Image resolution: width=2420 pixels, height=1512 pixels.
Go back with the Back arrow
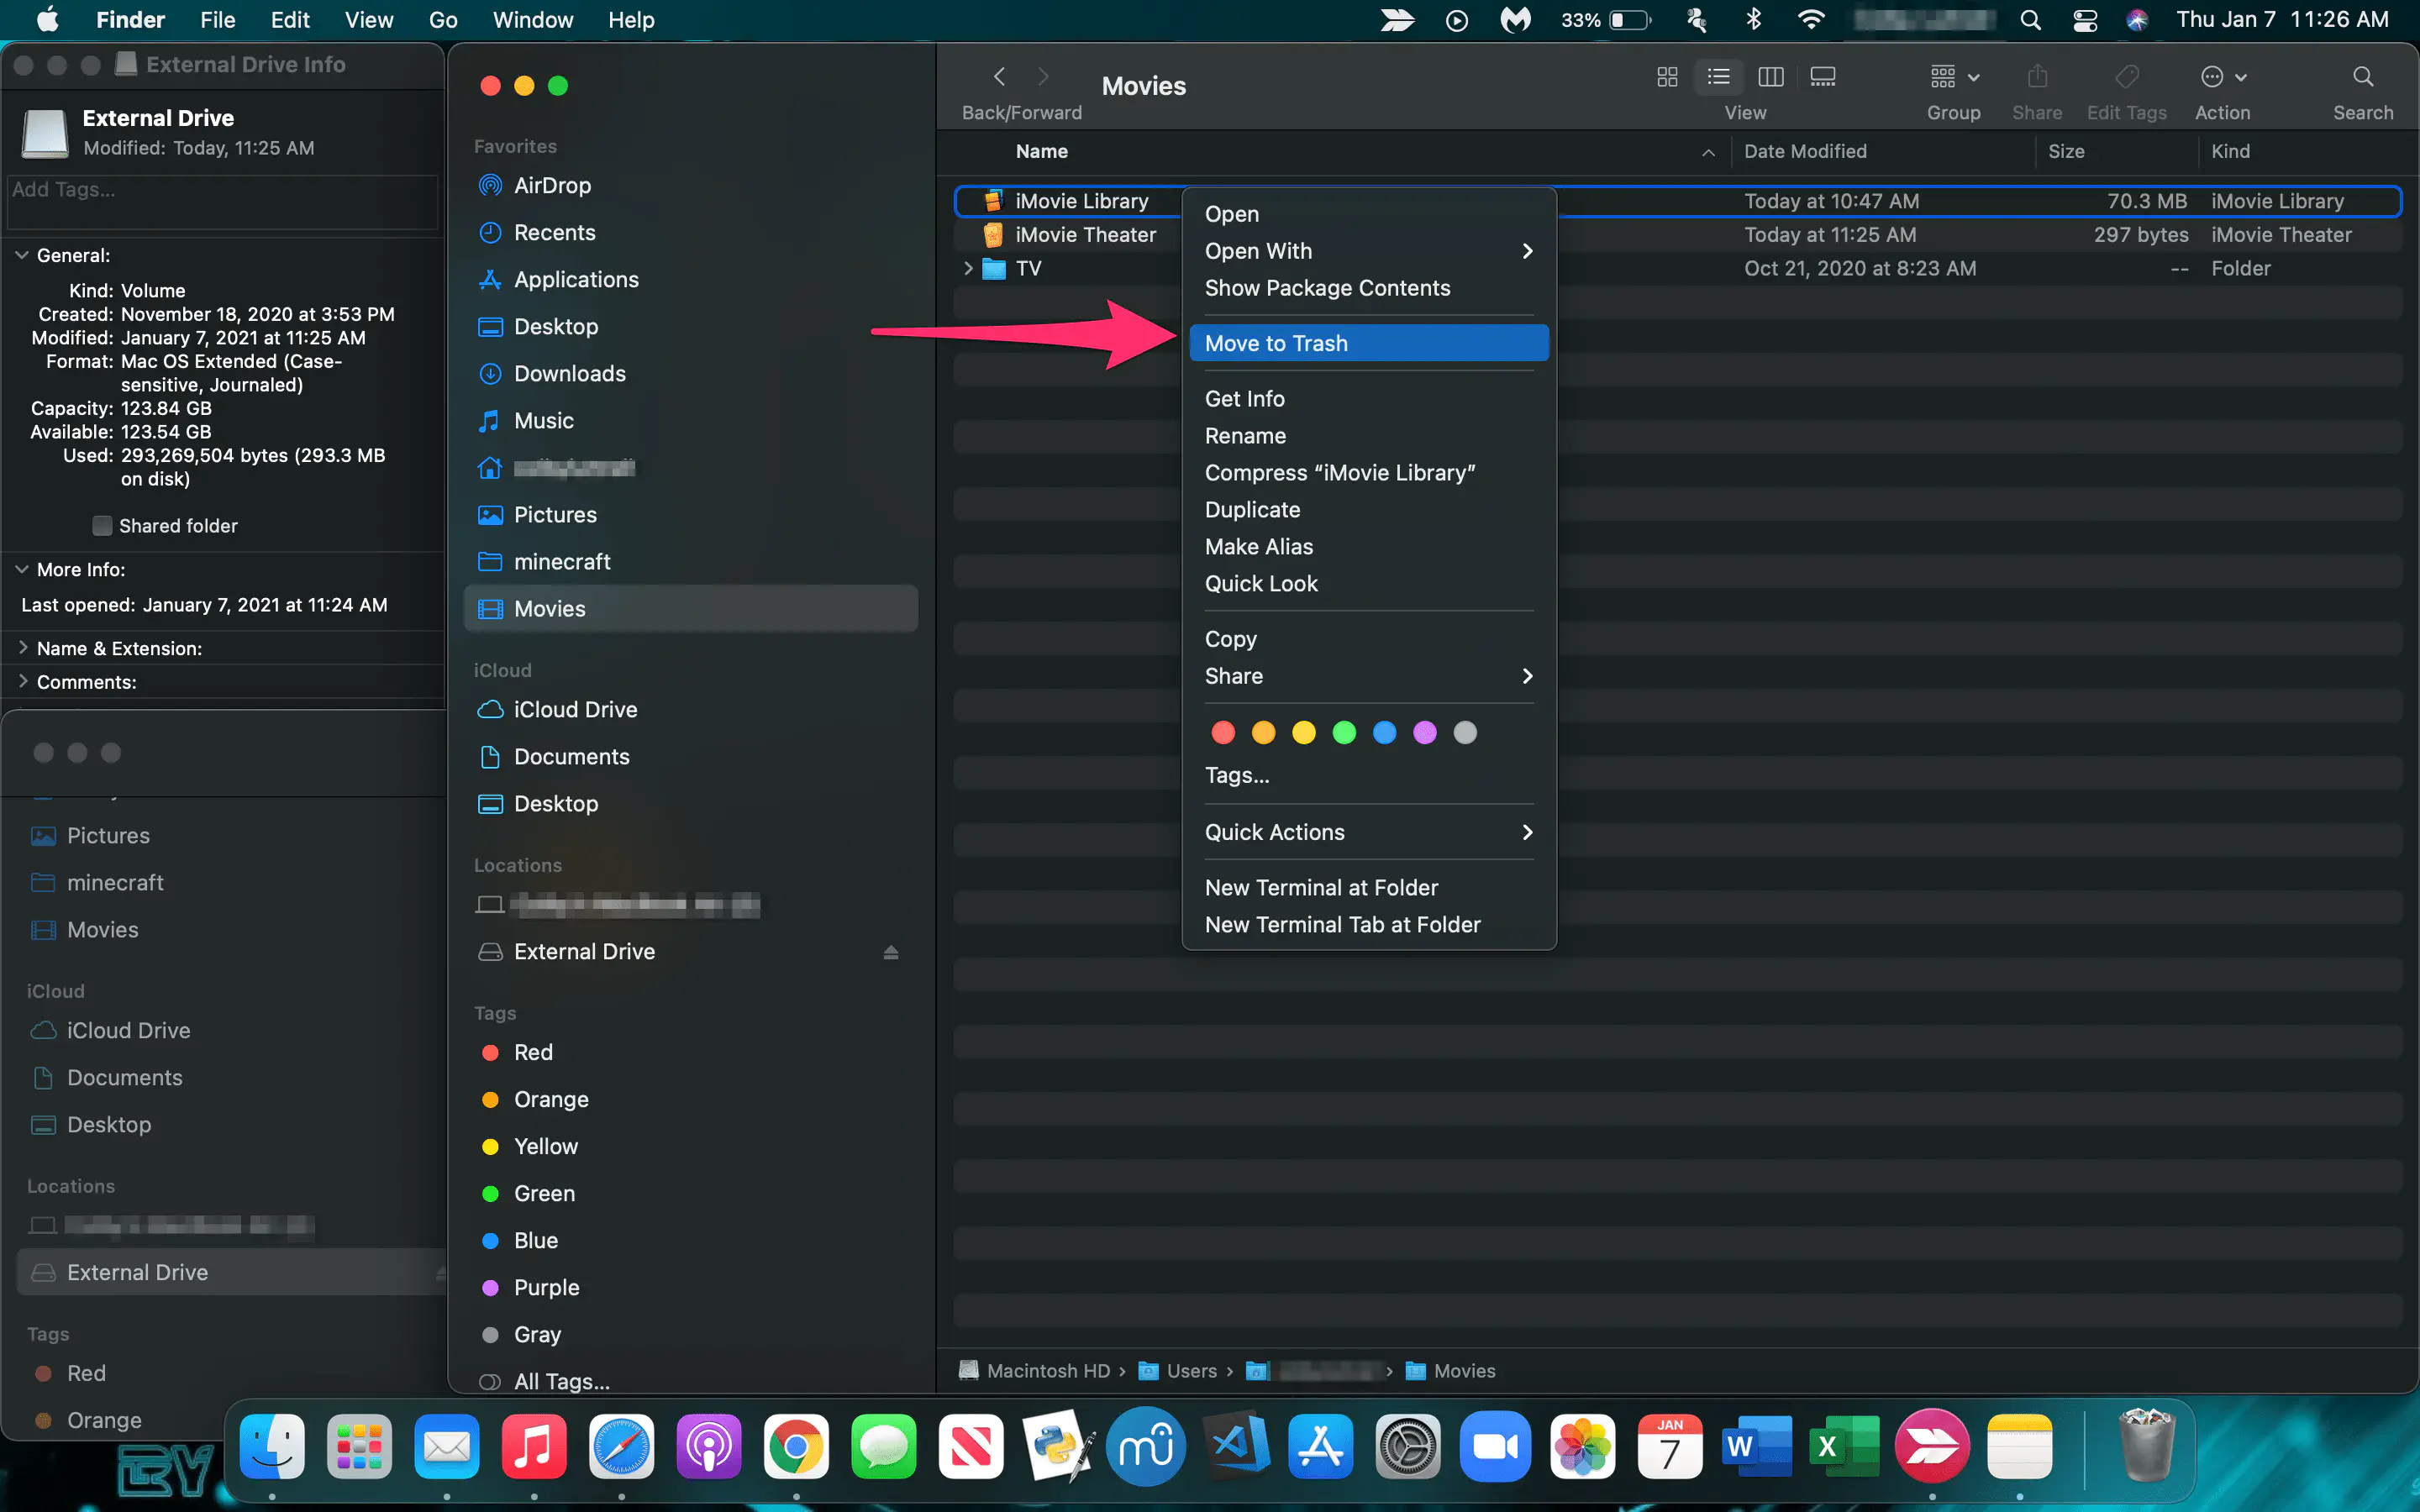[999, 77]
